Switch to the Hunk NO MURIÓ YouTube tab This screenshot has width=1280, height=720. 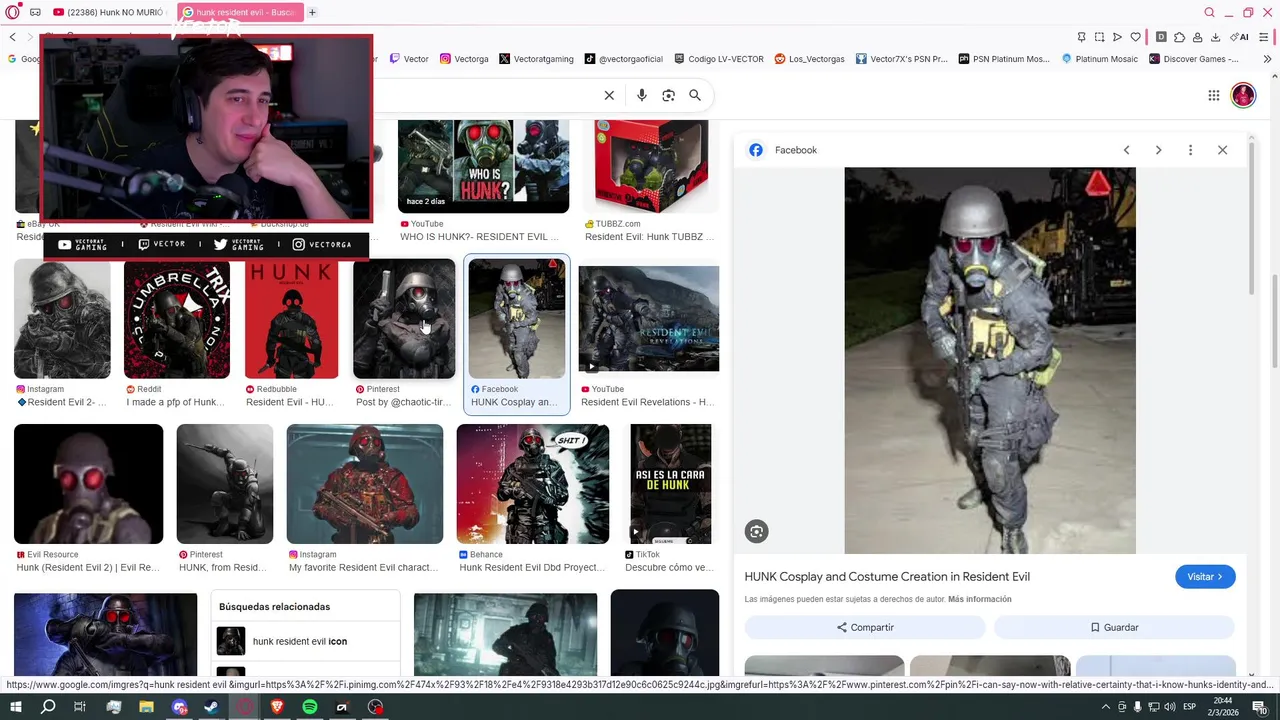pos(108,12)
